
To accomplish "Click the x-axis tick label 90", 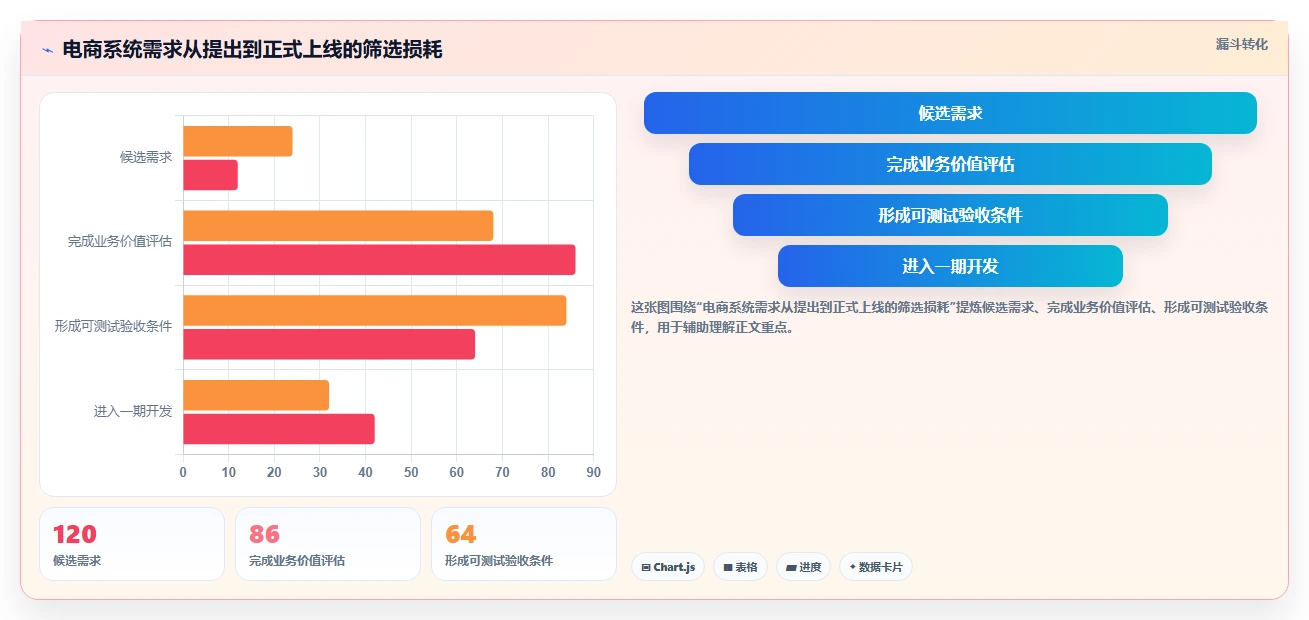I will click(593, 472).
